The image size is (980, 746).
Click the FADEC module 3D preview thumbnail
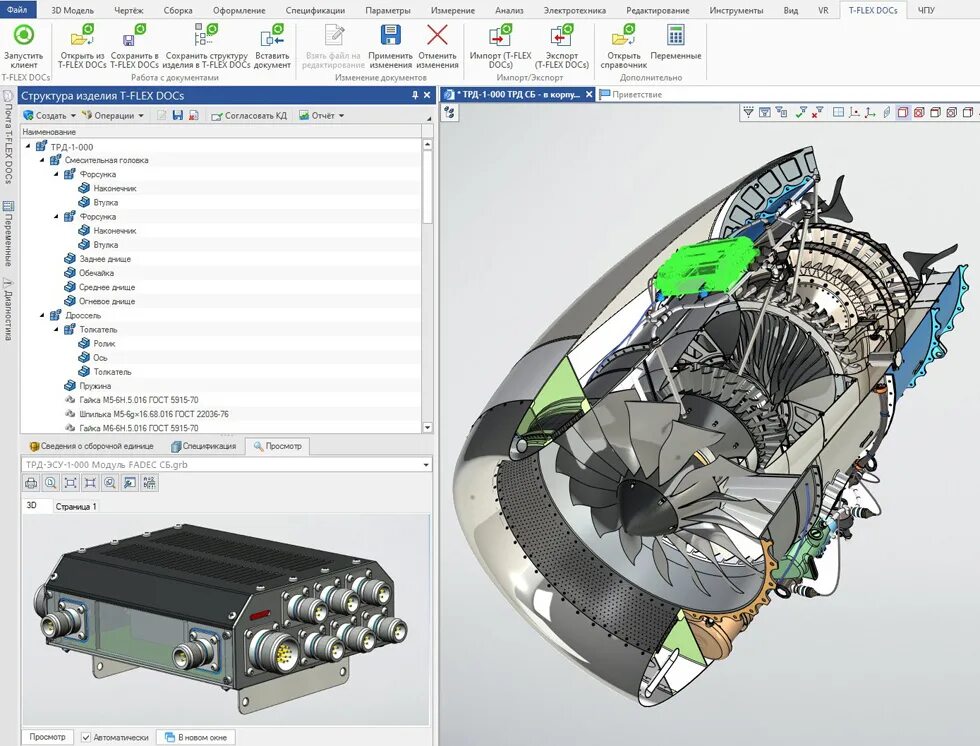225,619
